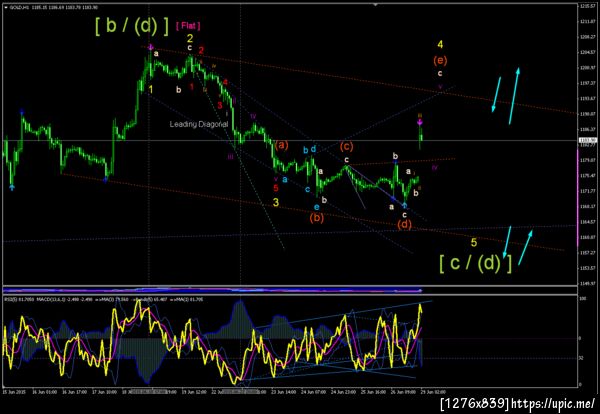Select the yellow wave '1' label
Viewport: 600px width, 414px height.
151,89
